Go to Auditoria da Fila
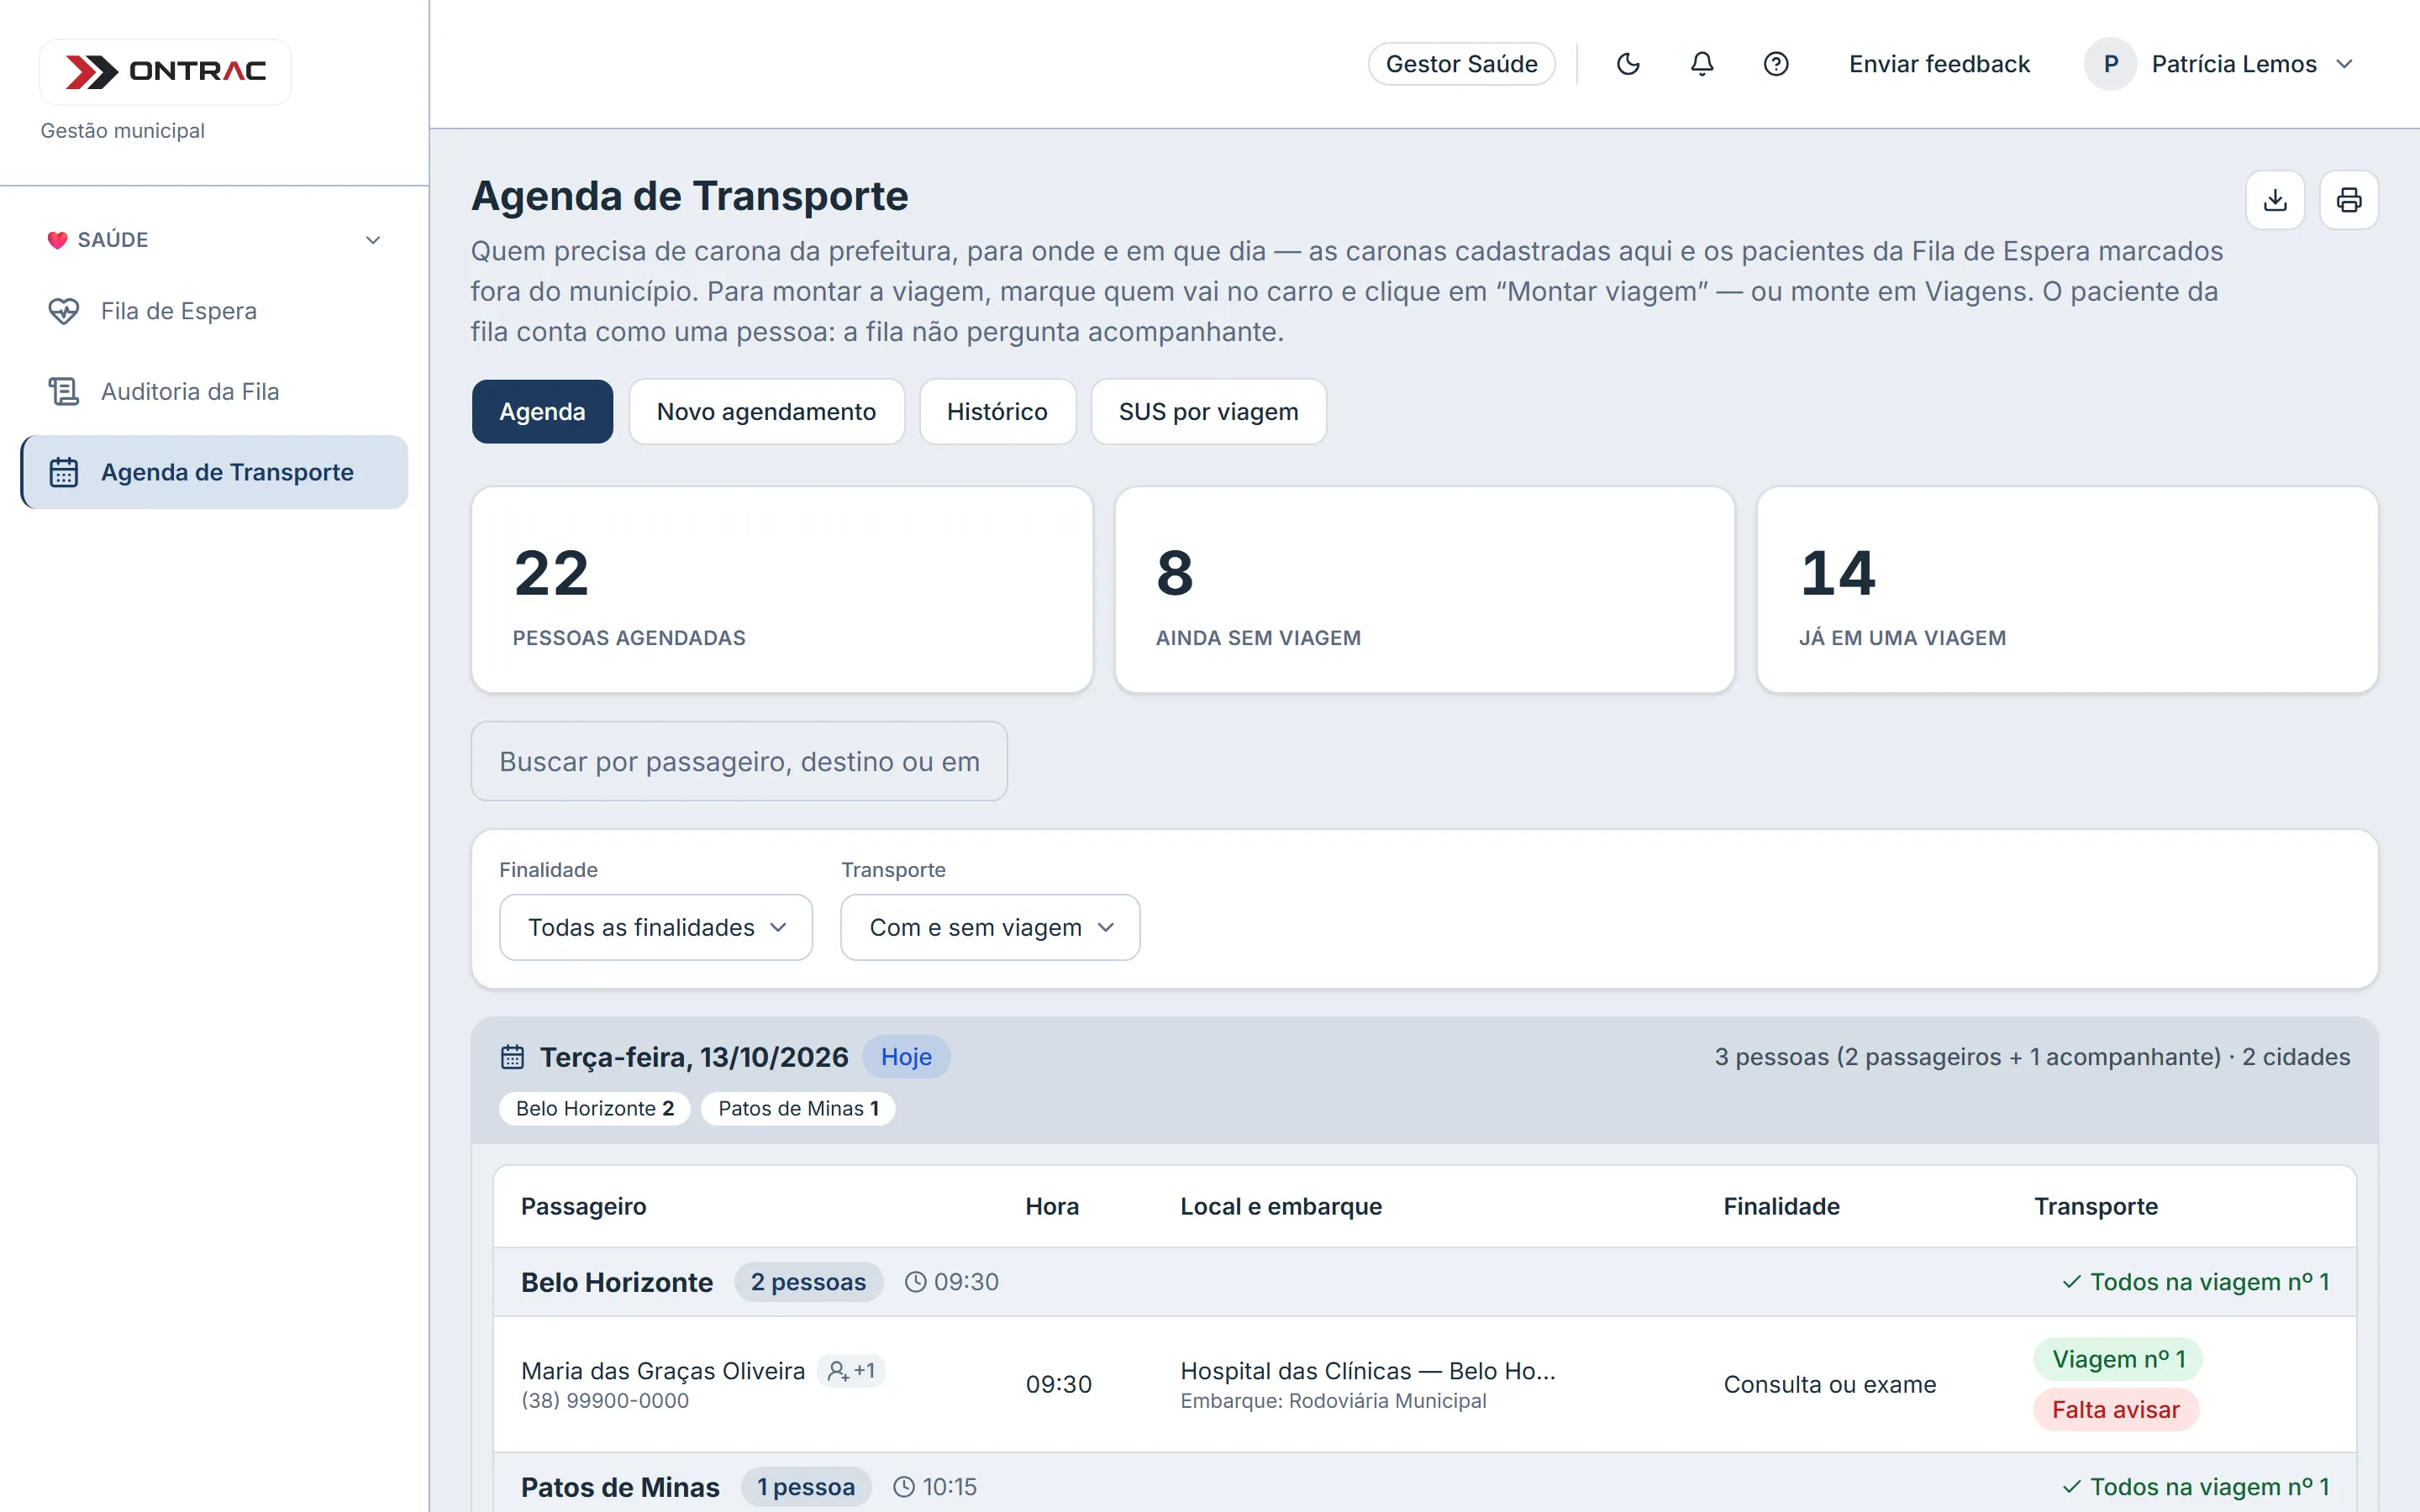Screen dimensions: 2420x1512 214,391
